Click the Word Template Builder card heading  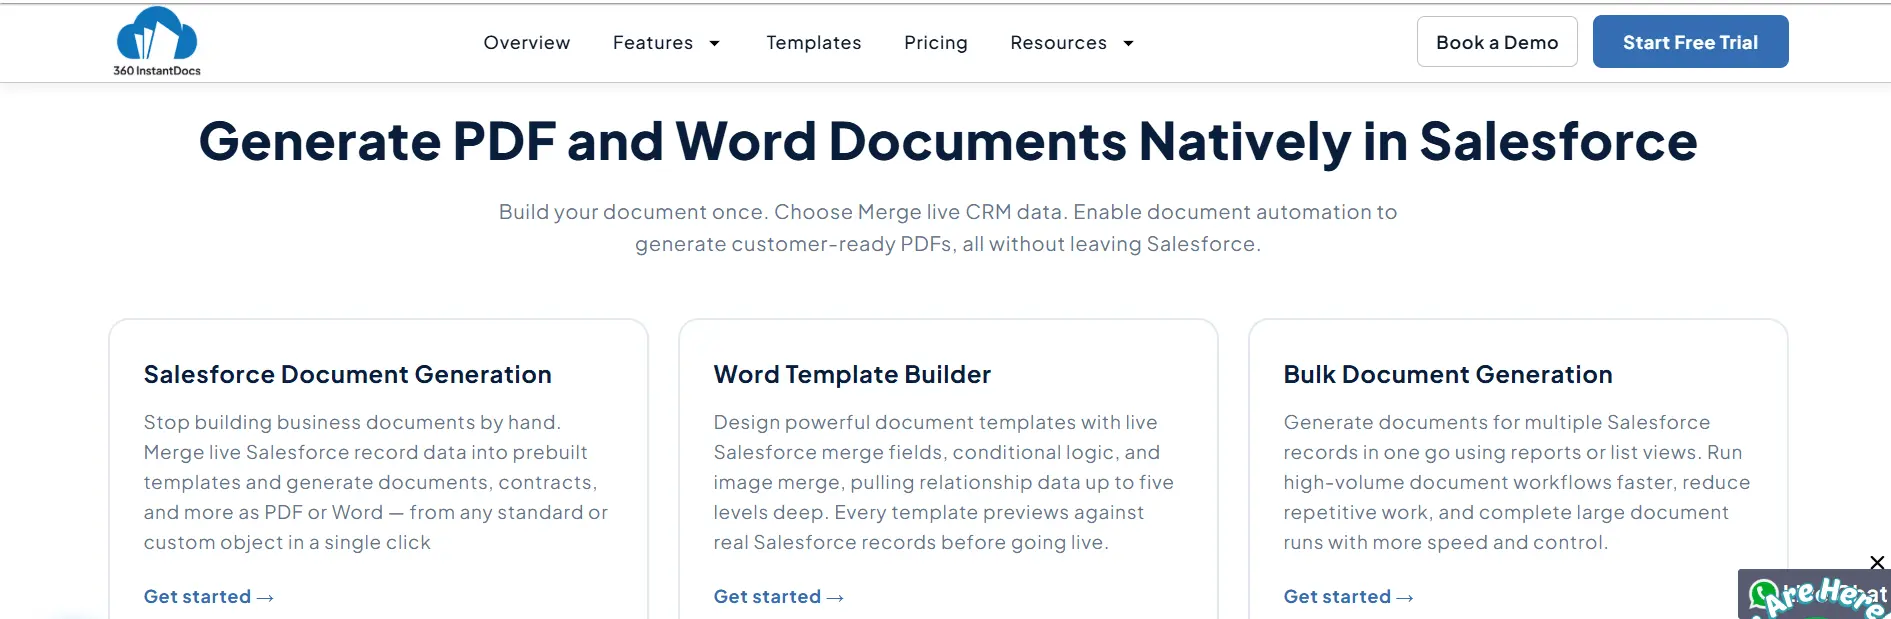click(x=852, y=375)
